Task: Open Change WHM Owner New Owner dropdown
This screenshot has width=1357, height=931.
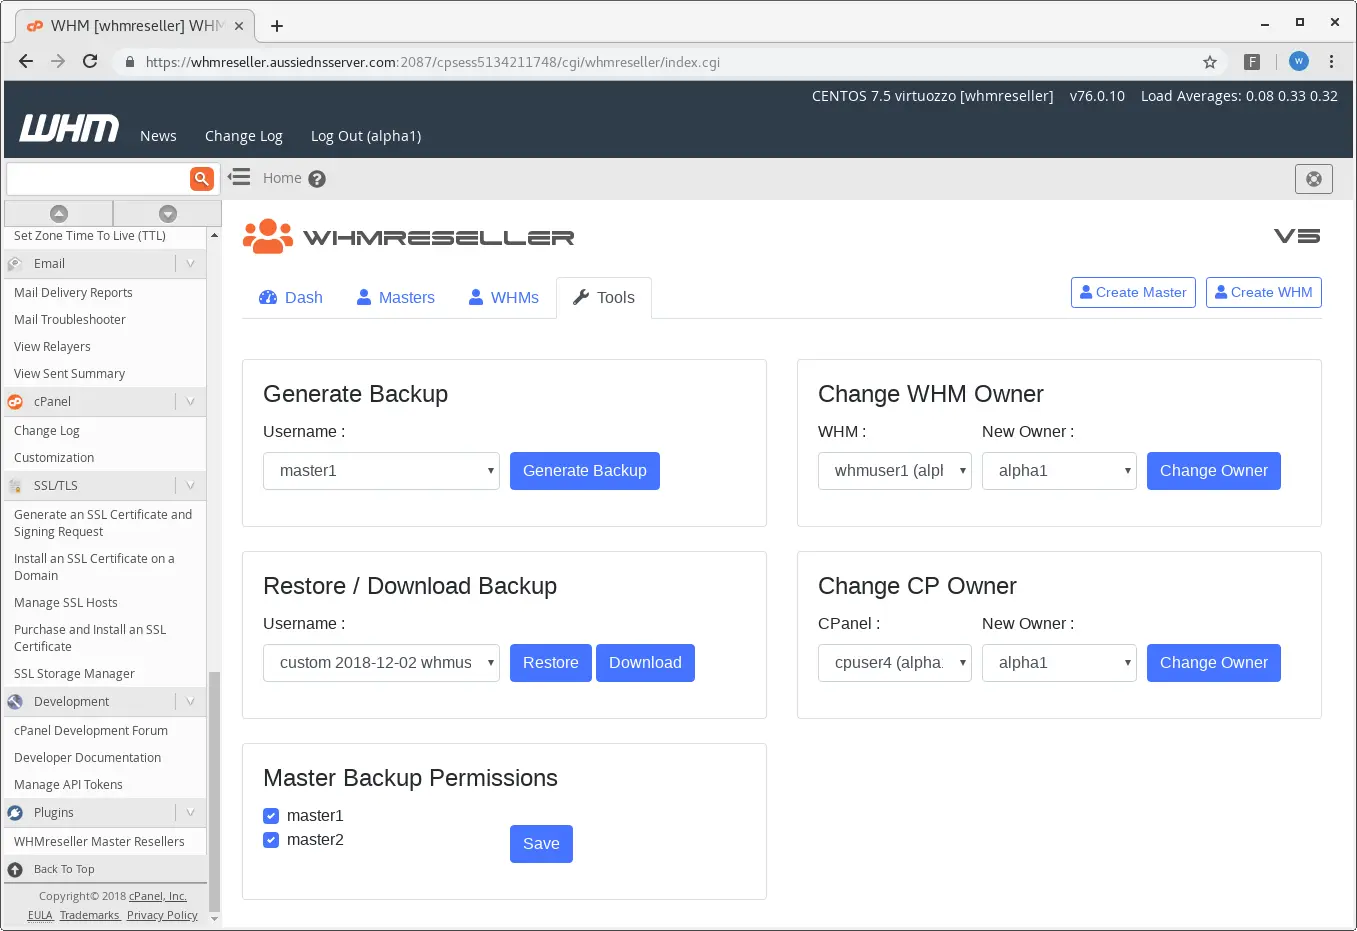Action: click(x=1059, y=471)
